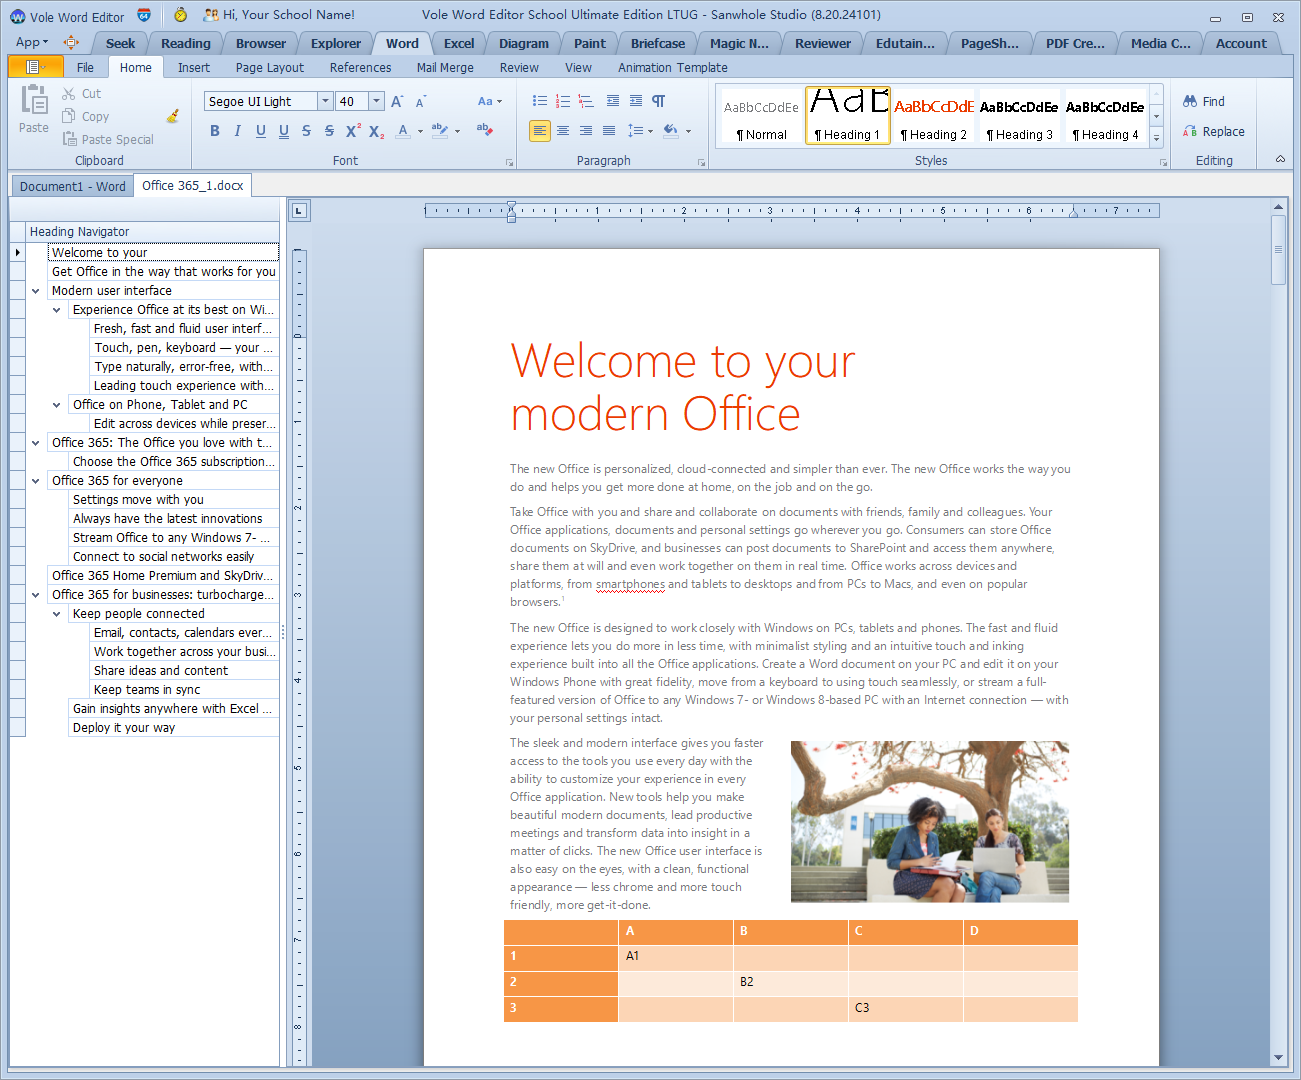Toggle italic formatting
Screen dimensions: 1301x1080
(x=238, y=131)
